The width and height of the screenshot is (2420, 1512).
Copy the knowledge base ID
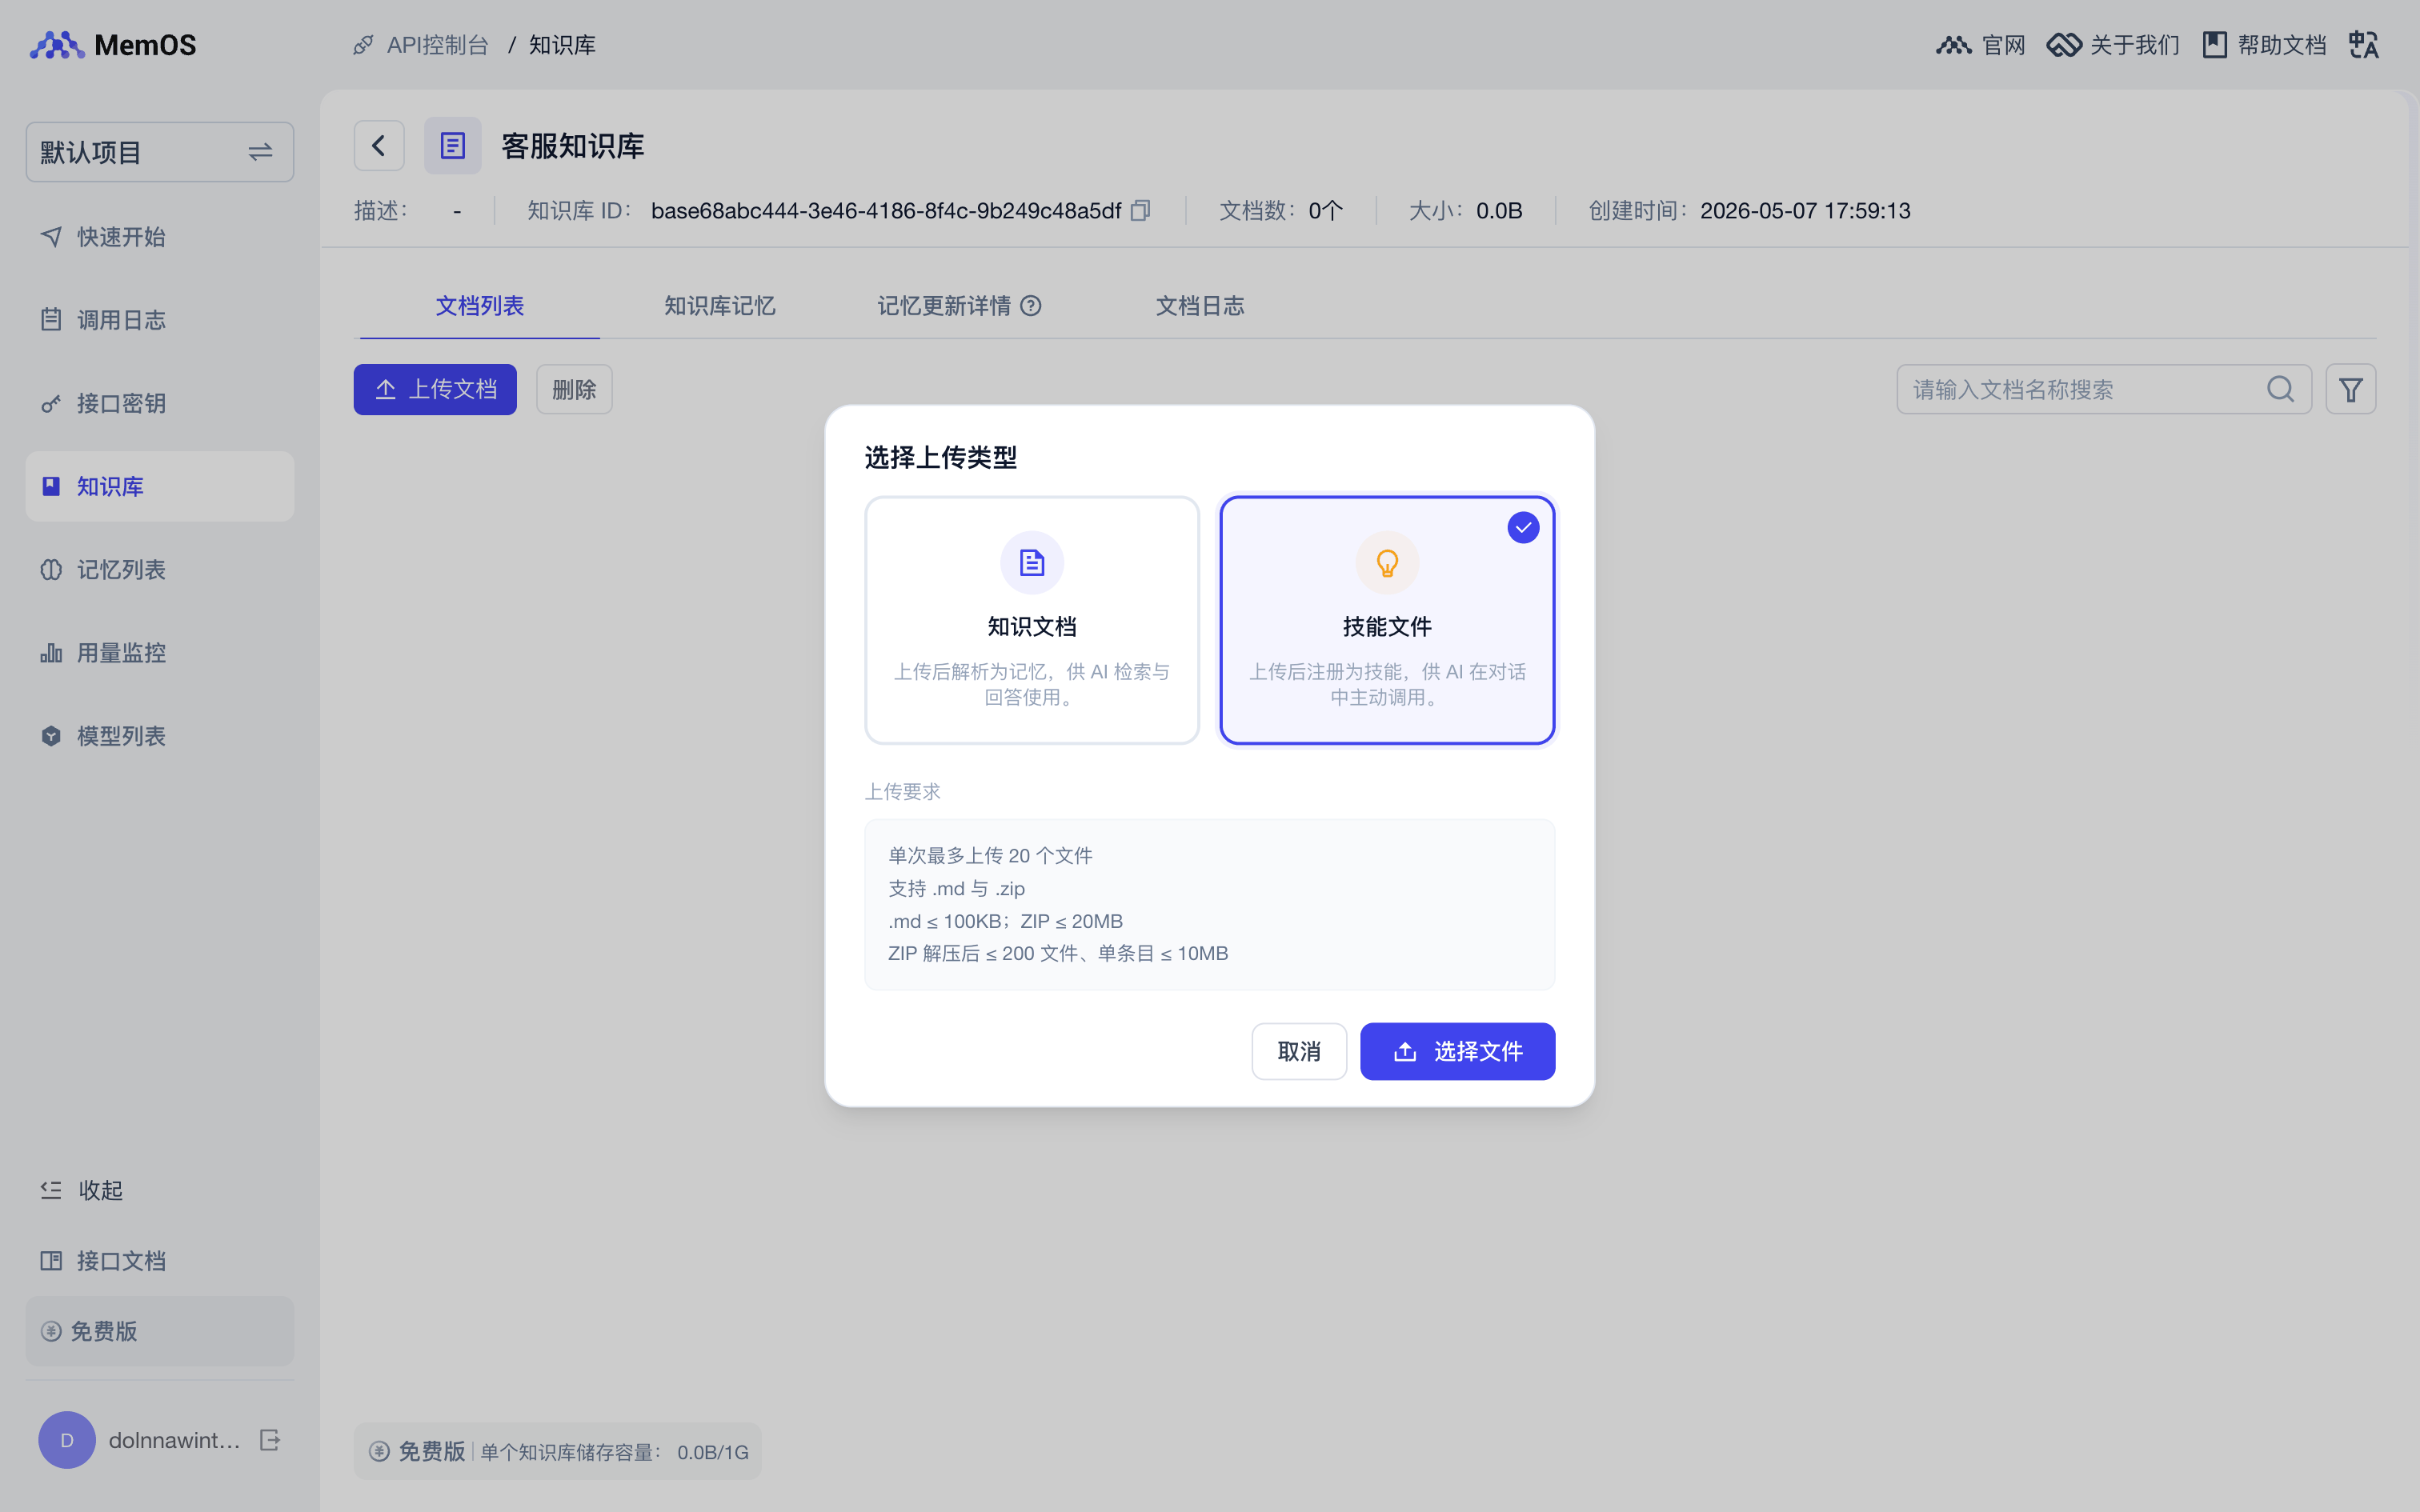click(1140, 210)
